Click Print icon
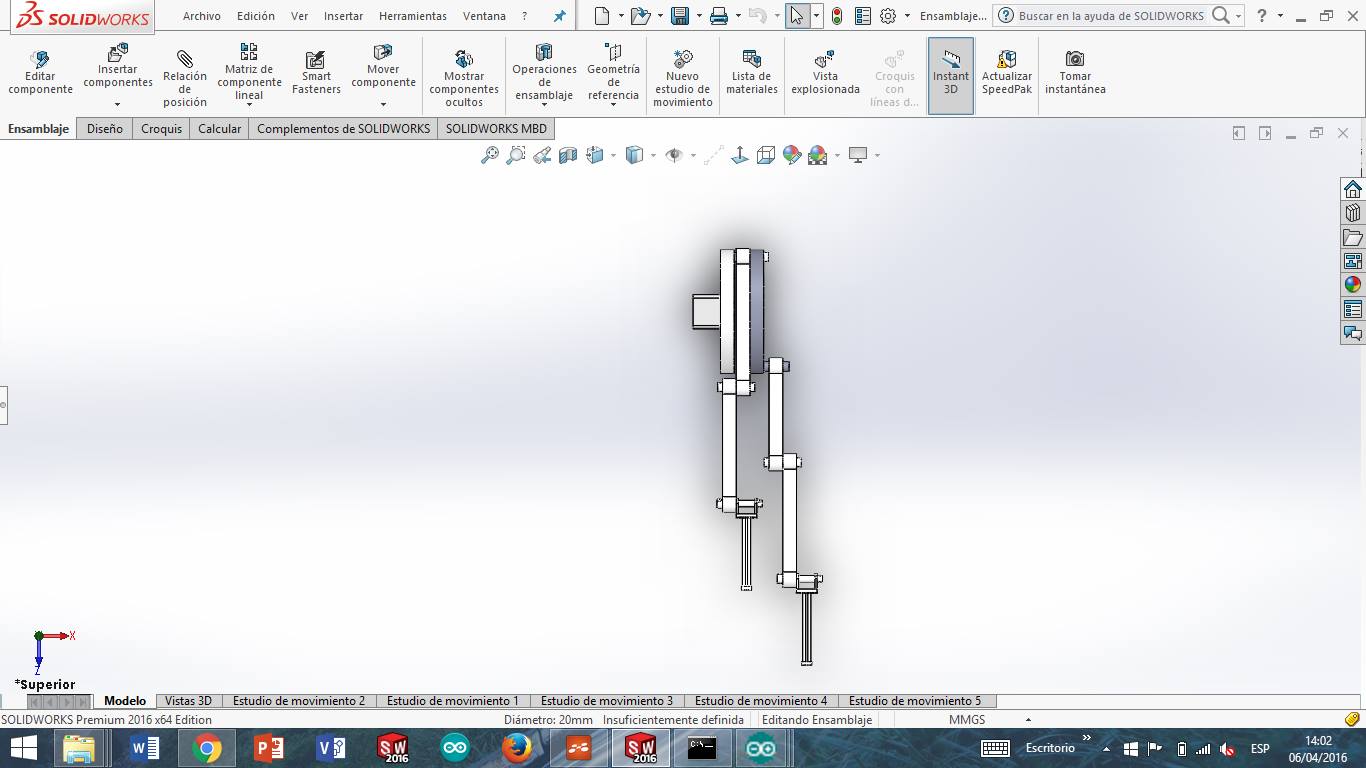This screenshot has width=1366, height=768. pyautogui.click(x=719, y=16)
